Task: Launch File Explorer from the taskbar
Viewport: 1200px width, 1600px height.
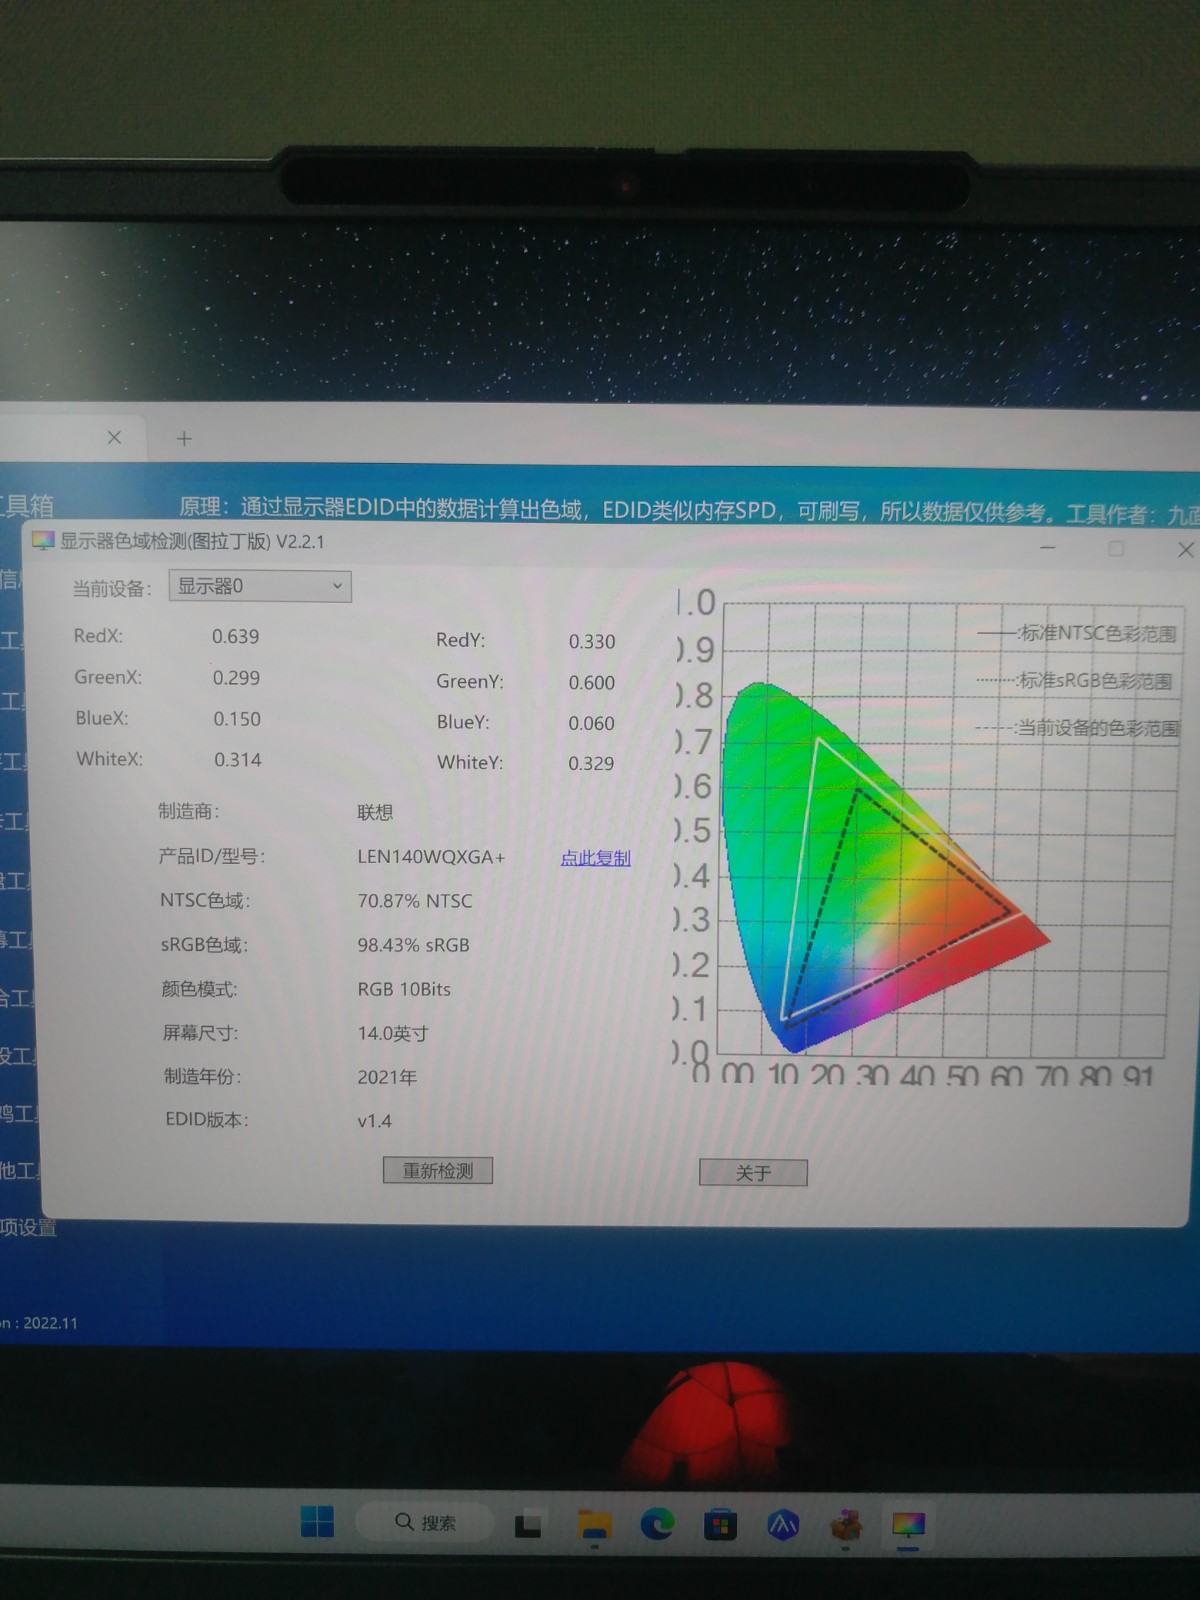Action: tap(594, 1525)
